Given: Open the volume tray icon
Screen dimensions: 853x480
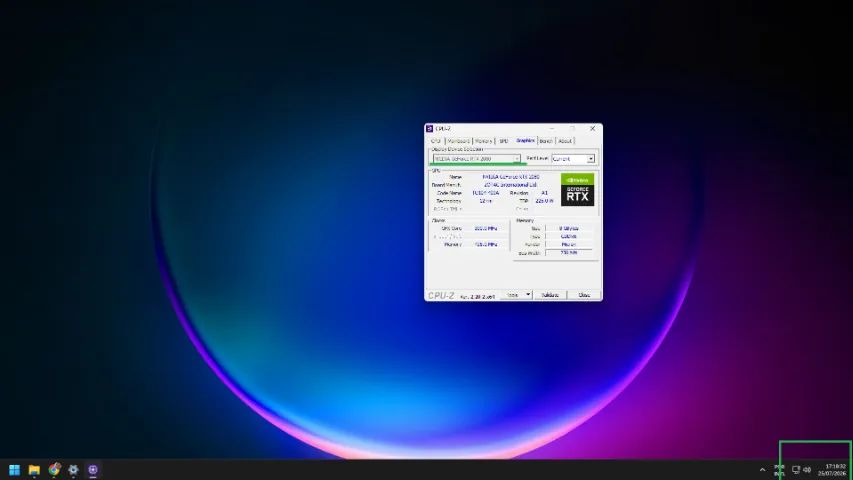Looking at the screenshot, I should pos(807,470).
